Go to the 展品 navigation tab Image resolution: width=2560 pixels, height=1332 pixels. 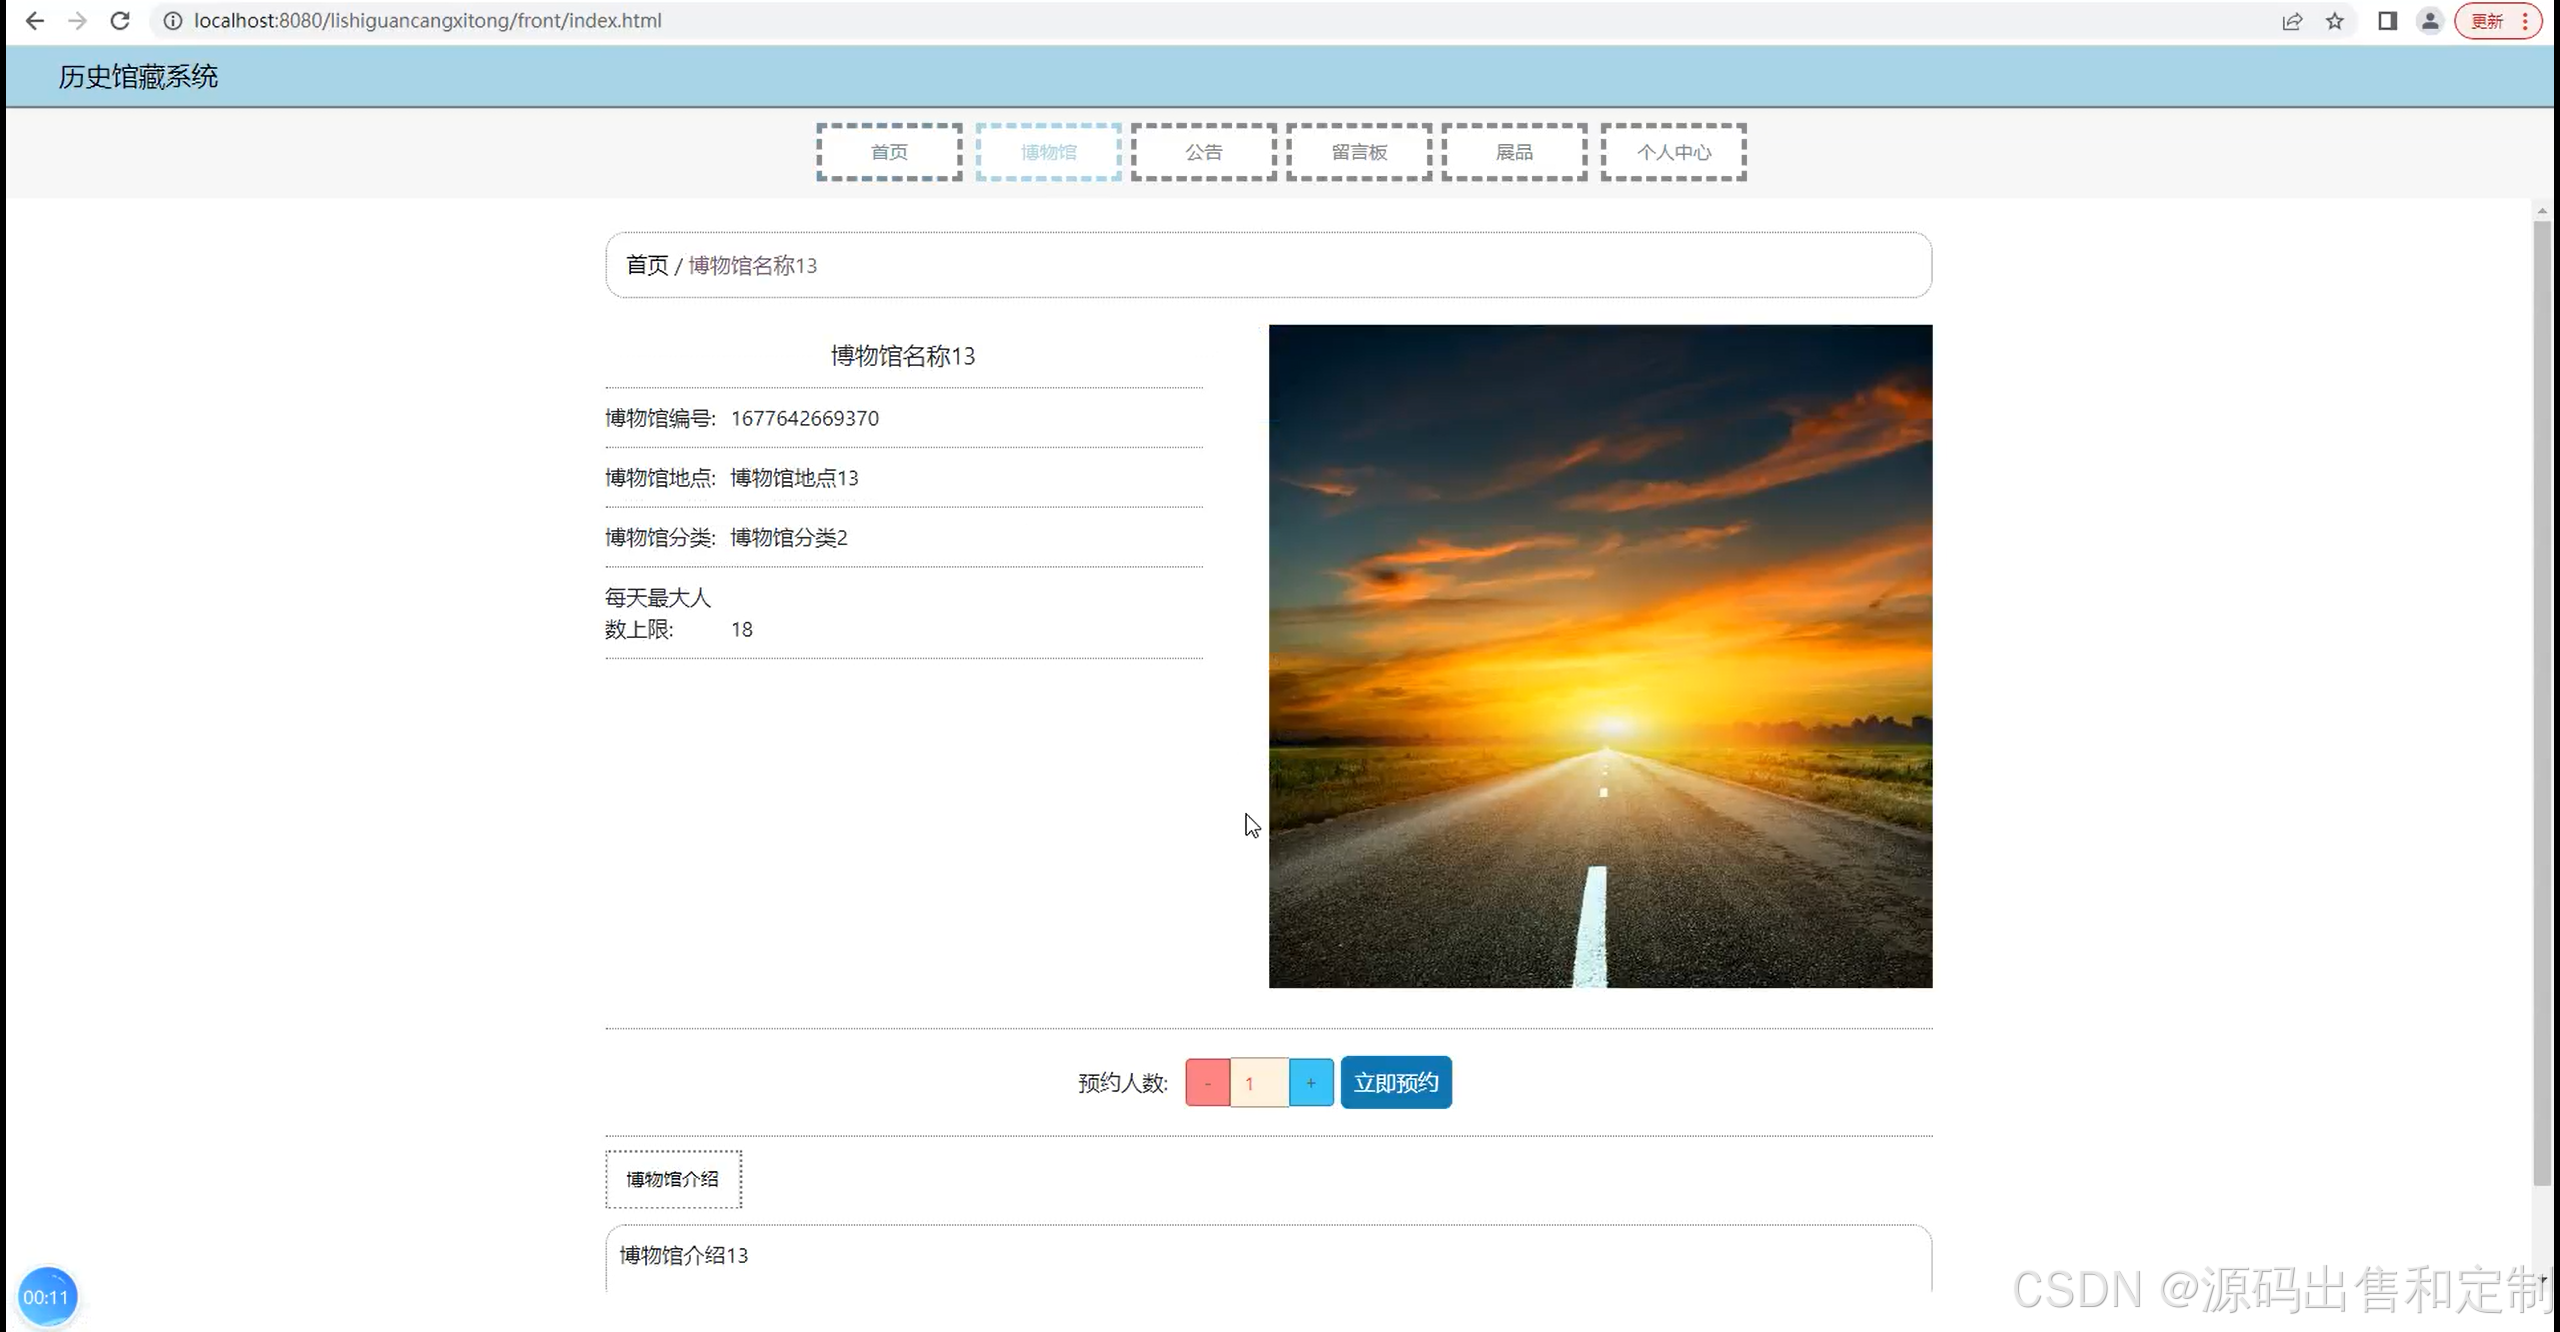pos(1514,152)
